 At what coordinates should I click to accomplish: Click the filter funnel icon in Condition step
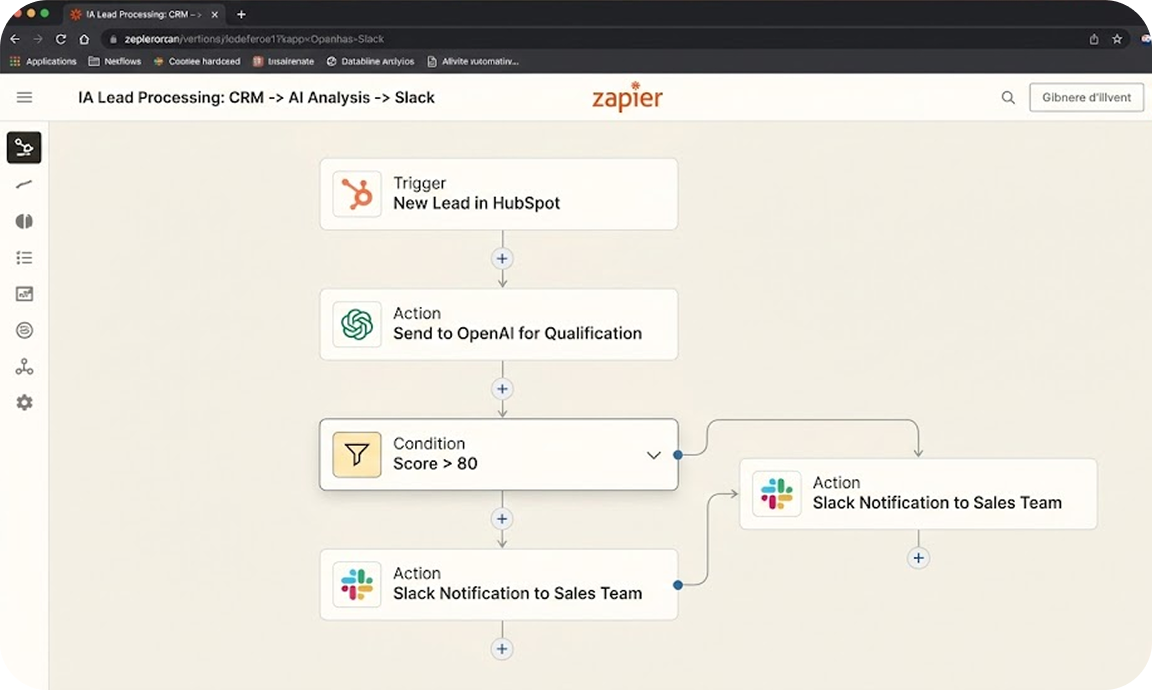pyautogui.click(x=357, y=454)
